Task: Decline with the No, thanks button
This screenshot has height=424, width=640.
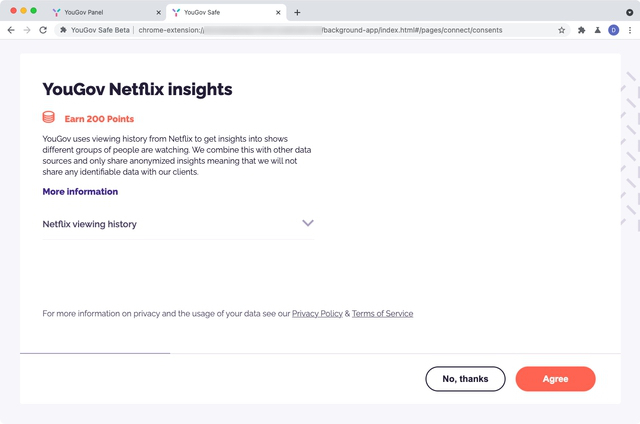Action: (x=465, y=379)
